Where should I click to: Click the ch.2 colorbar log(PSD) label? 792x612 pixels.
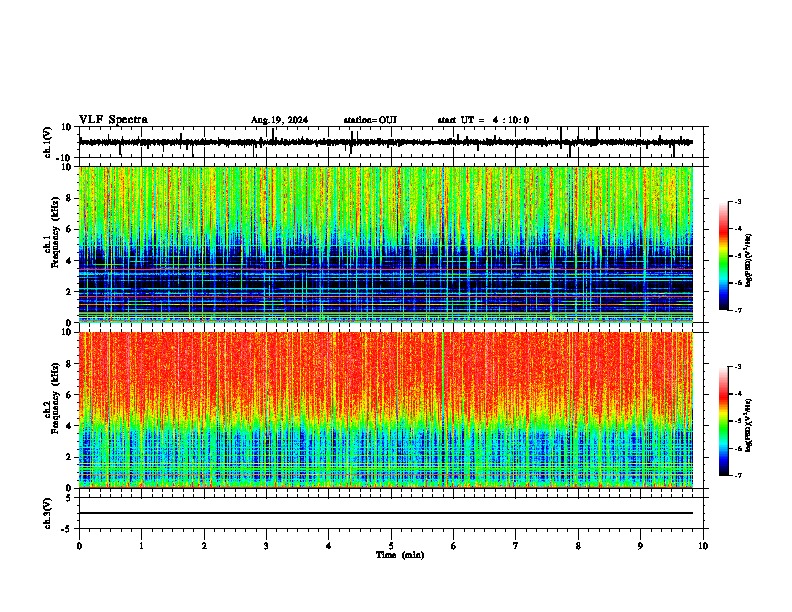[749, 425]
